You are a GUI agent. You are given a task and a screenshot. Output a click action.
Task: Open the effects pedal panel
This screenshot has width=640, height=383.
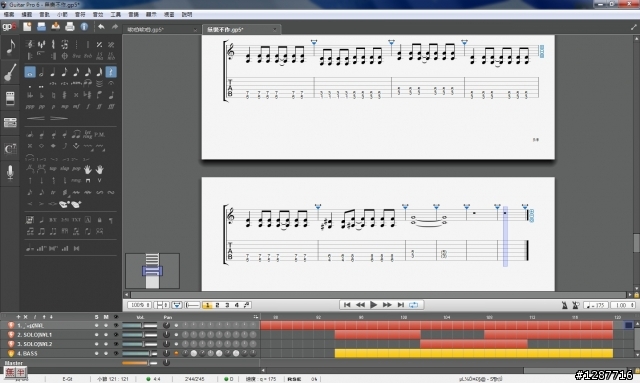coord(10,98)
